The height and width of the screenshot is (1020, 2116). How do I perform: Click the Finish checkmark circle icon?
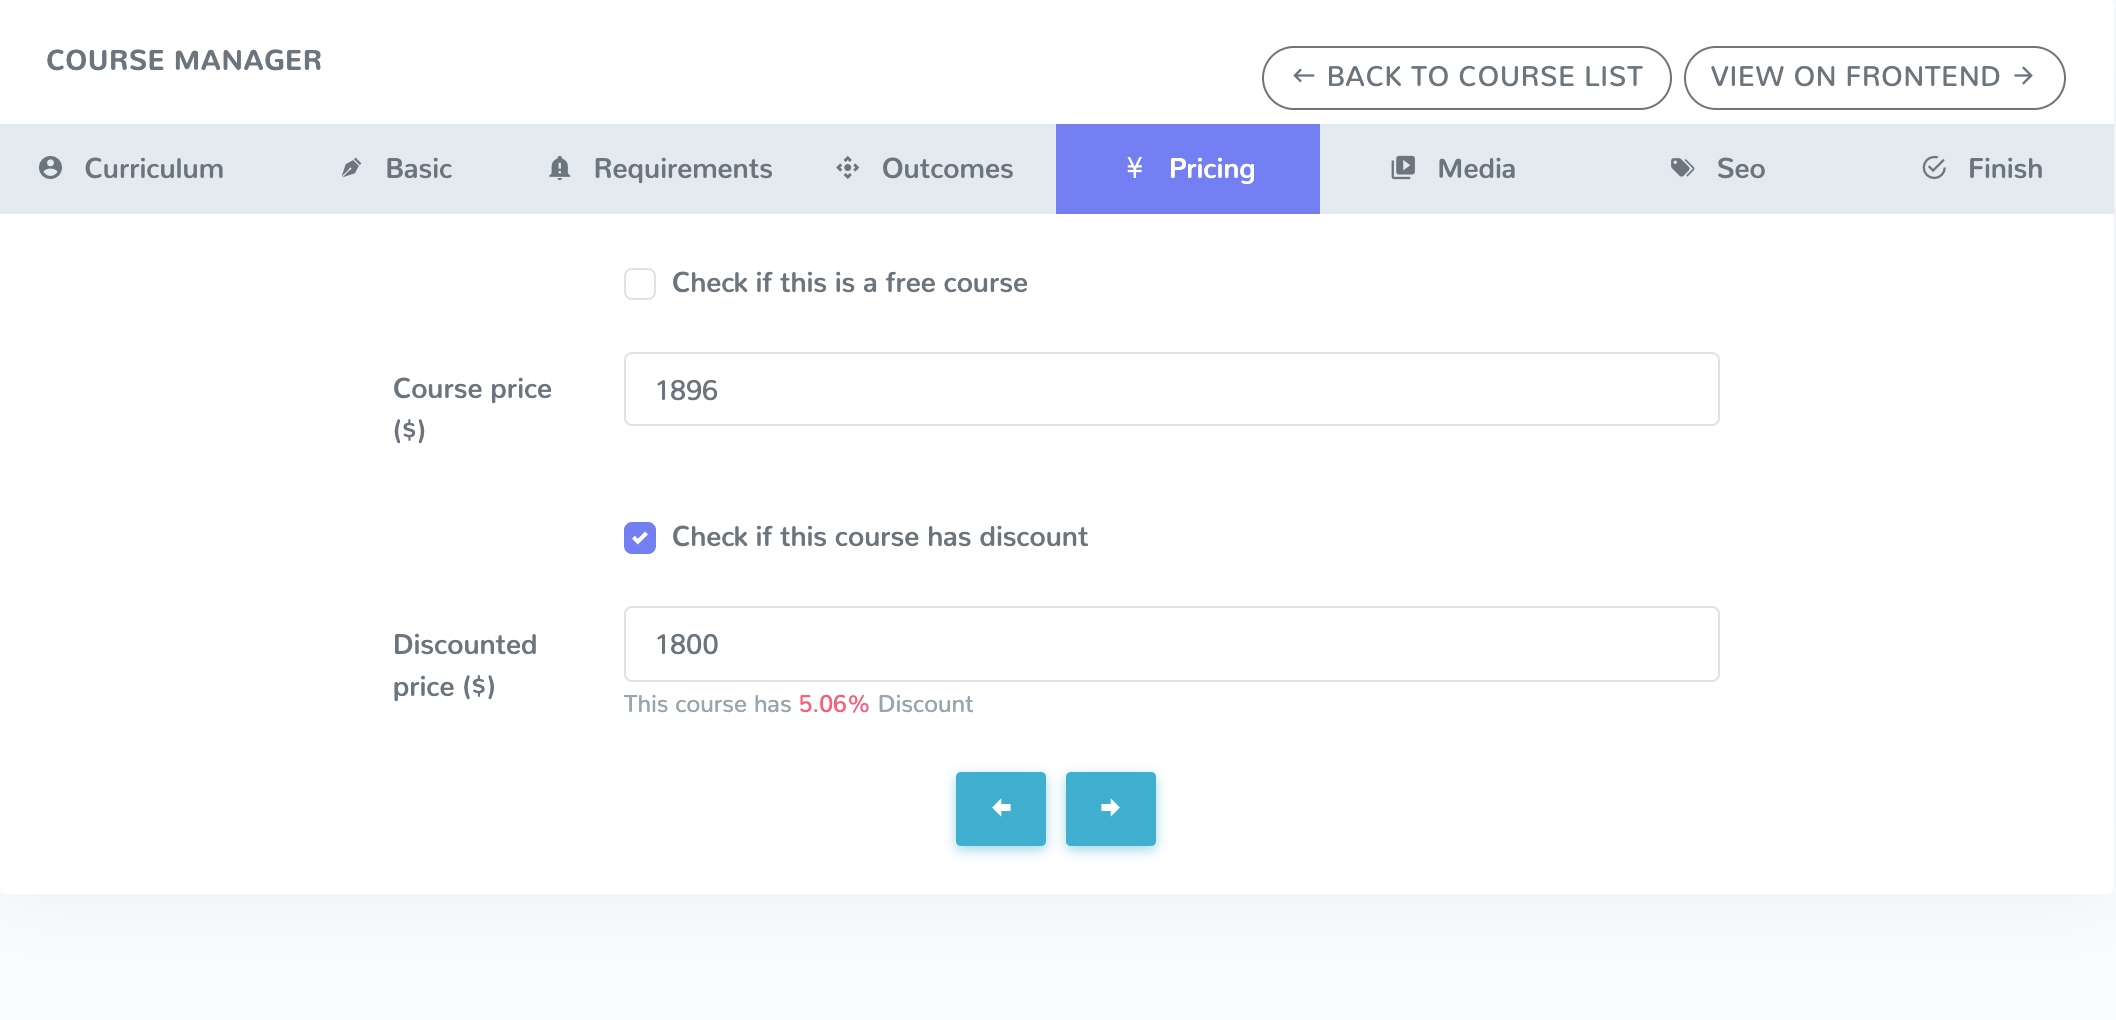pos(1934,168)
